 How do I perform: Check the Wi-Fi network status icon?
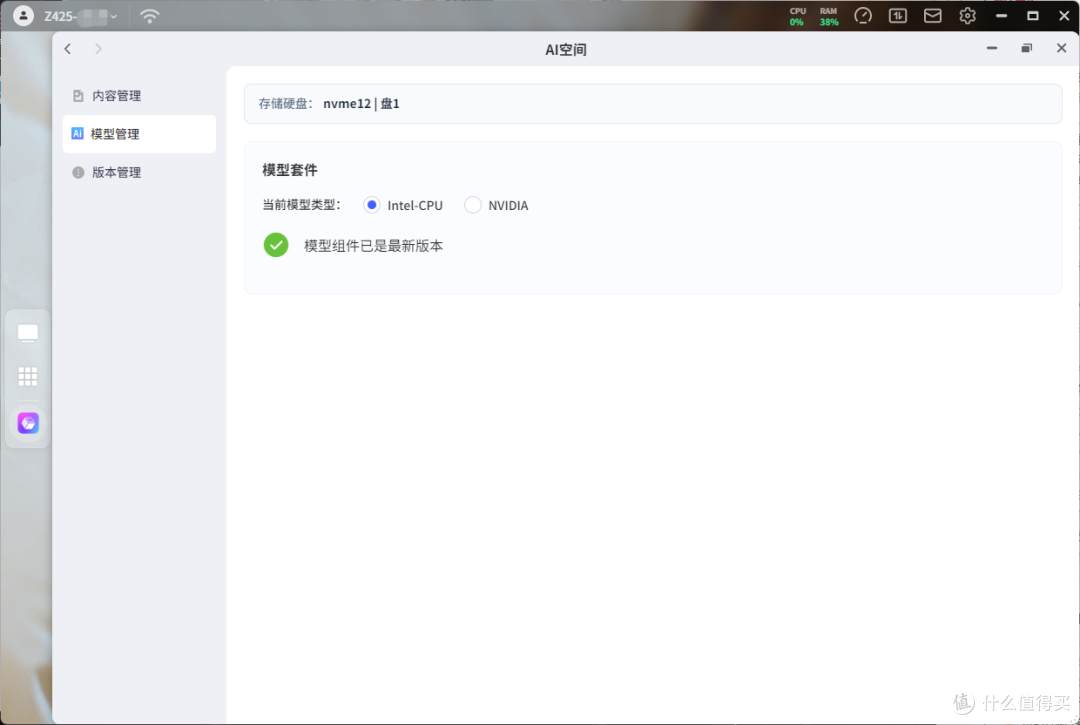[x=149, y=16]
